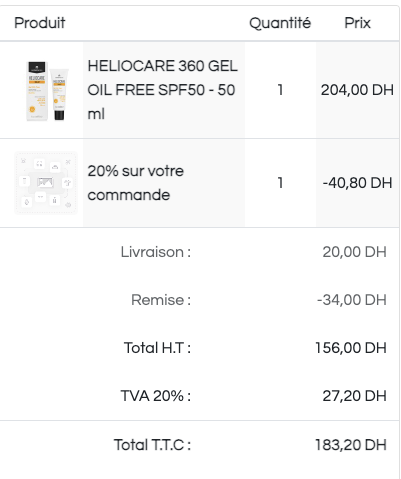Click the quantity 1 of Heliocare item
Viewport: 401px width, 479px height.
[280, 90]
